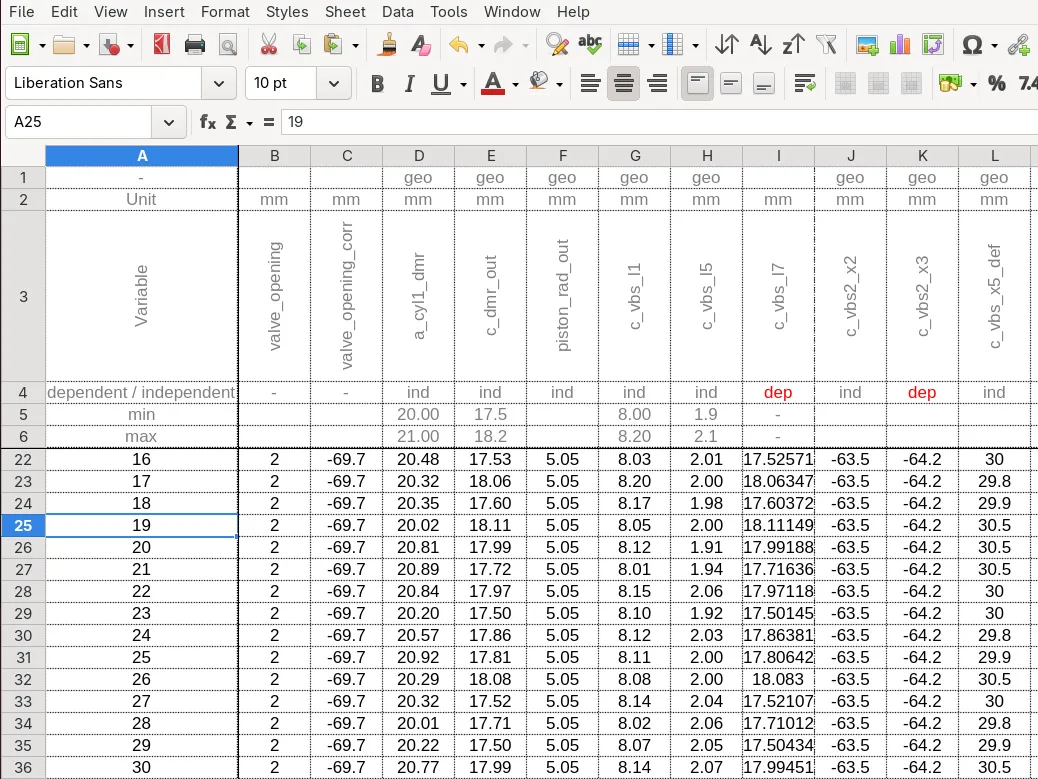Viewport: 1038px width, 779px height.
Task: Enable align right for the cell
Action: 657,84
